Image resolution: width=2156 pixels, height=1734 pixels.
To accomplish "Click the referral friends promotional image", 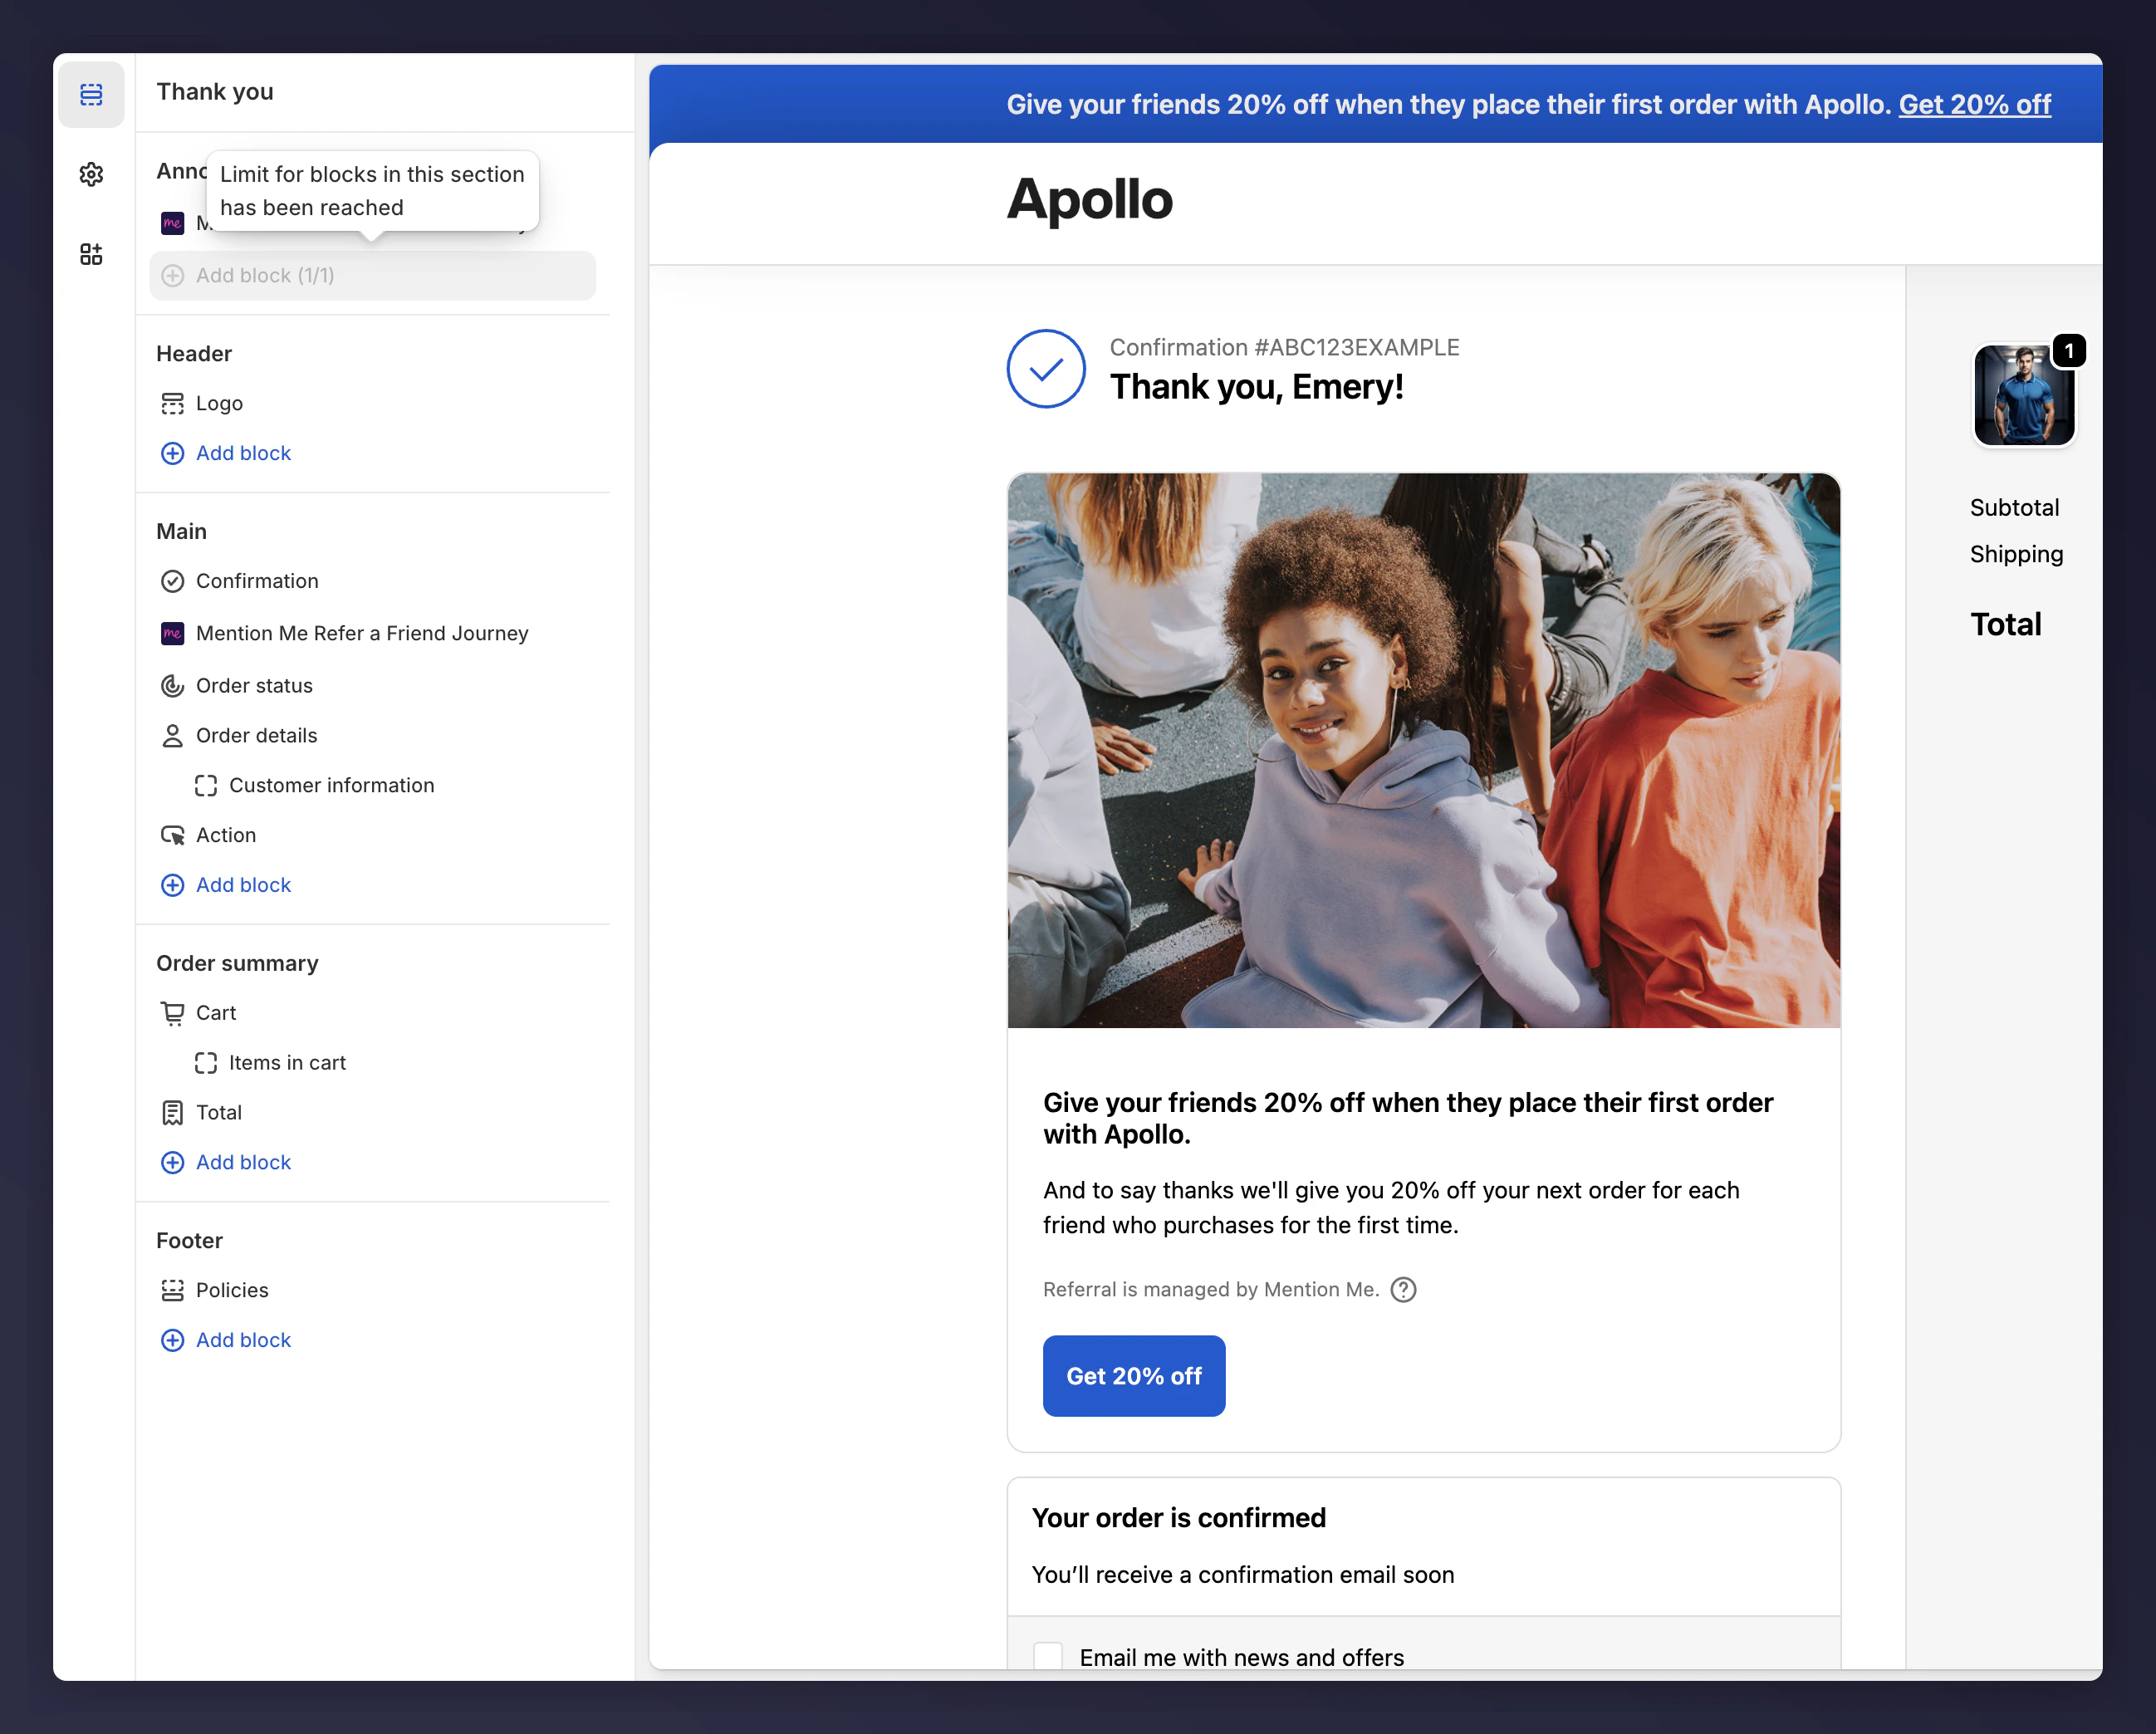I will 1423,750.
